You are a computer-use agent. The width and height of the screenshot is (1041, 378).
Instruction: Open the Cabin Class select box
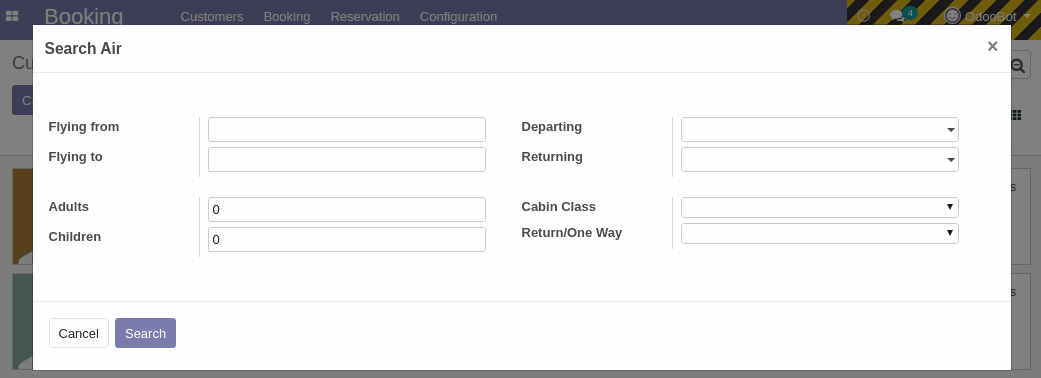pos(819,207)
